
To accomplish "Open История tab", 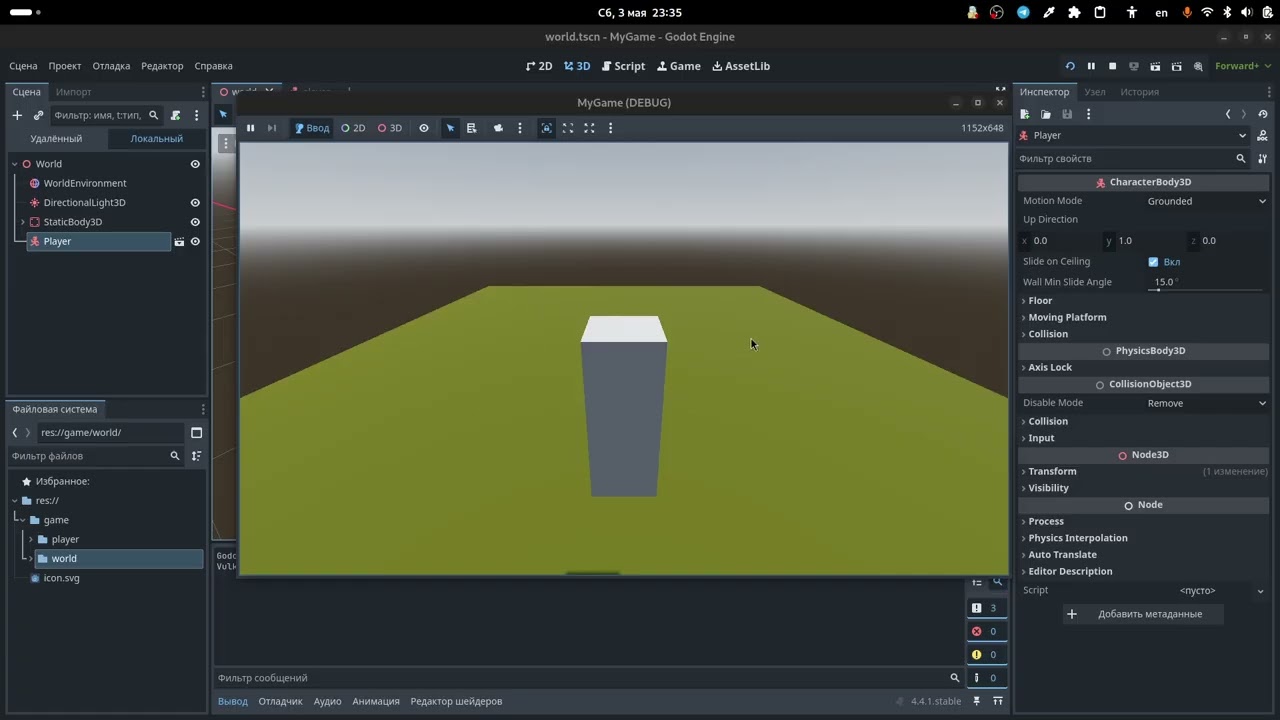I will tap(1139, 92).
